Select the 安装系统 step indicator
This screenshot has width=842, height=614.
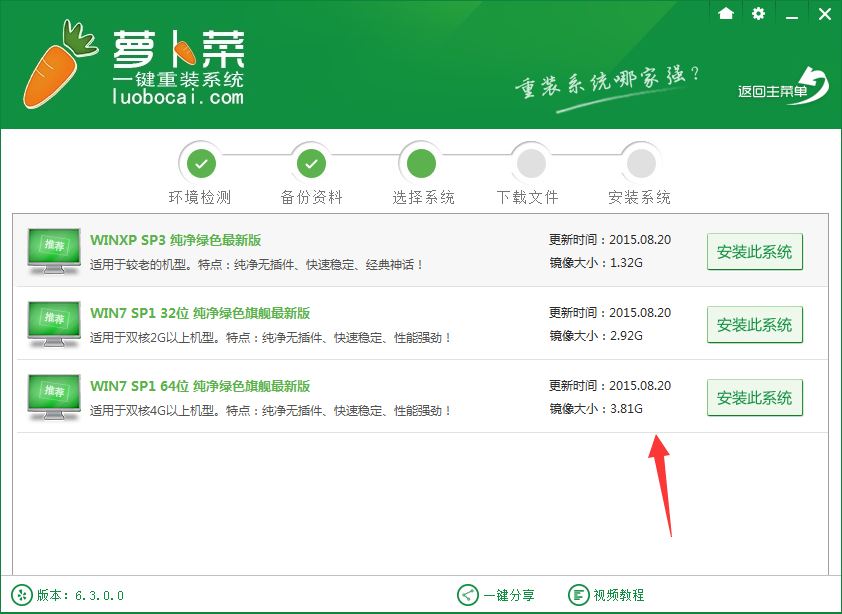[x=639, y=162]
